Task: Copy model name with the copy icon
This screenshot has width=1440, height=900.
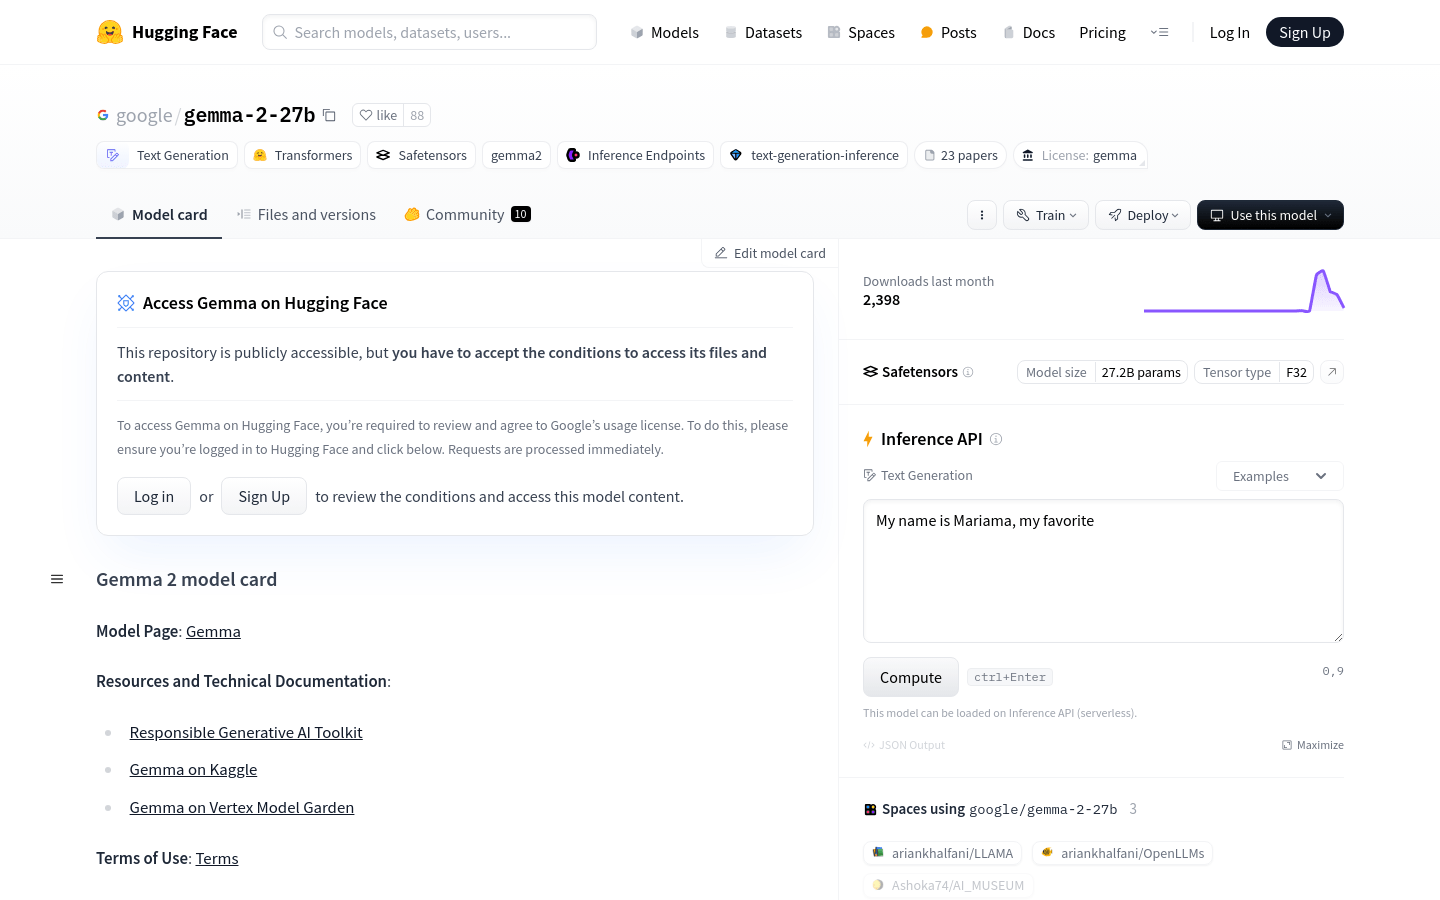Action: click(x=329, y=115)
